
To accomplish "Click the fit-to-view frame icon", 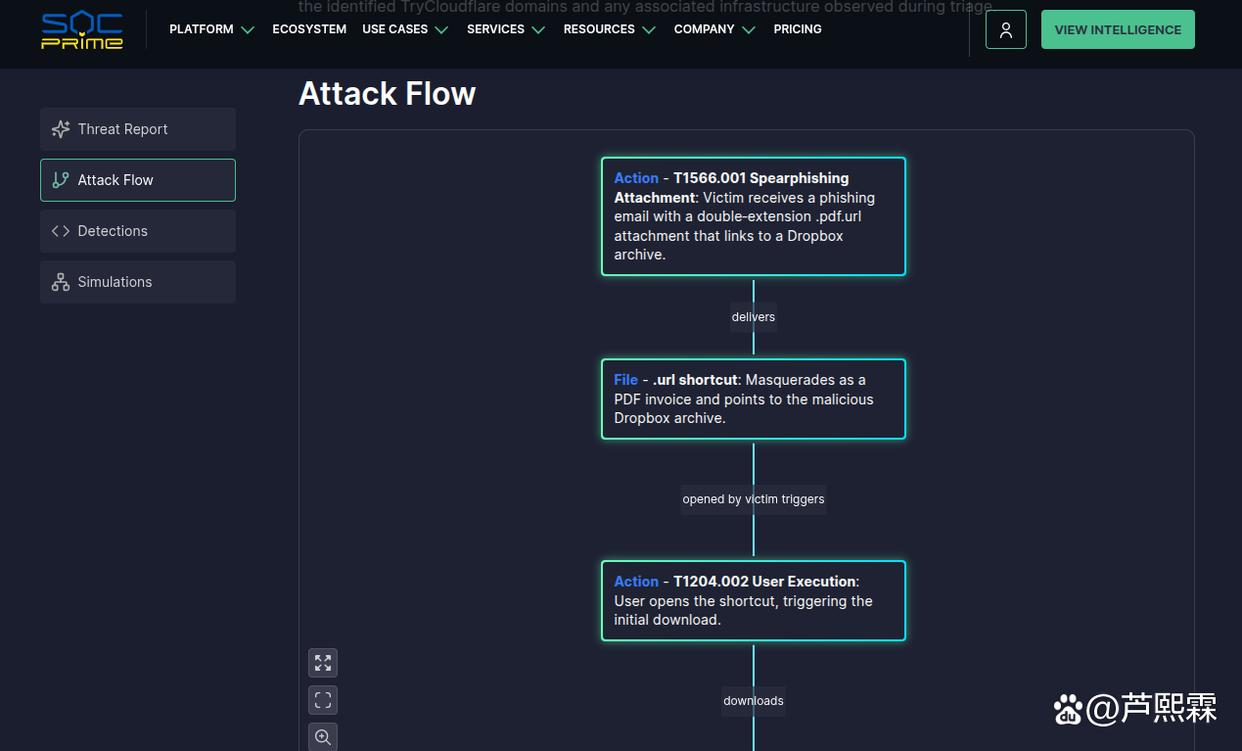I will pyautogui.click(x=323, y=700).
